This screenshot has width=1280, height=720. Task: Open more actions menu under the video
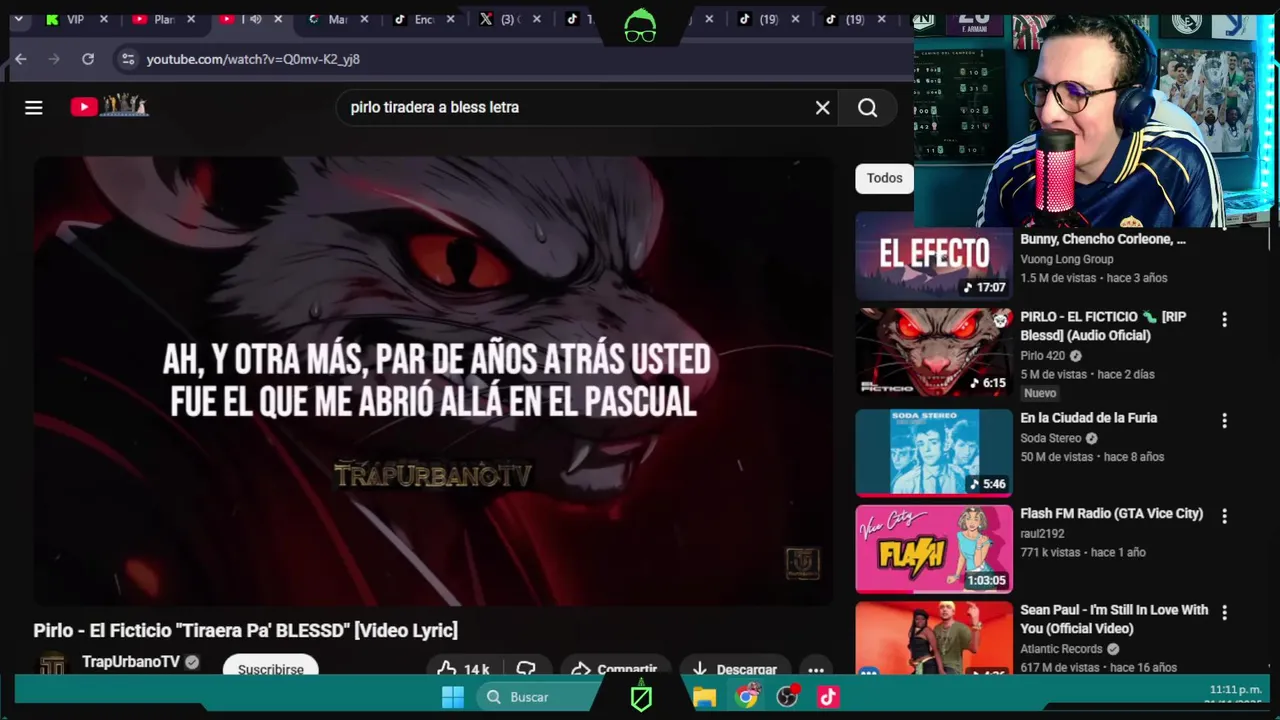816,670
